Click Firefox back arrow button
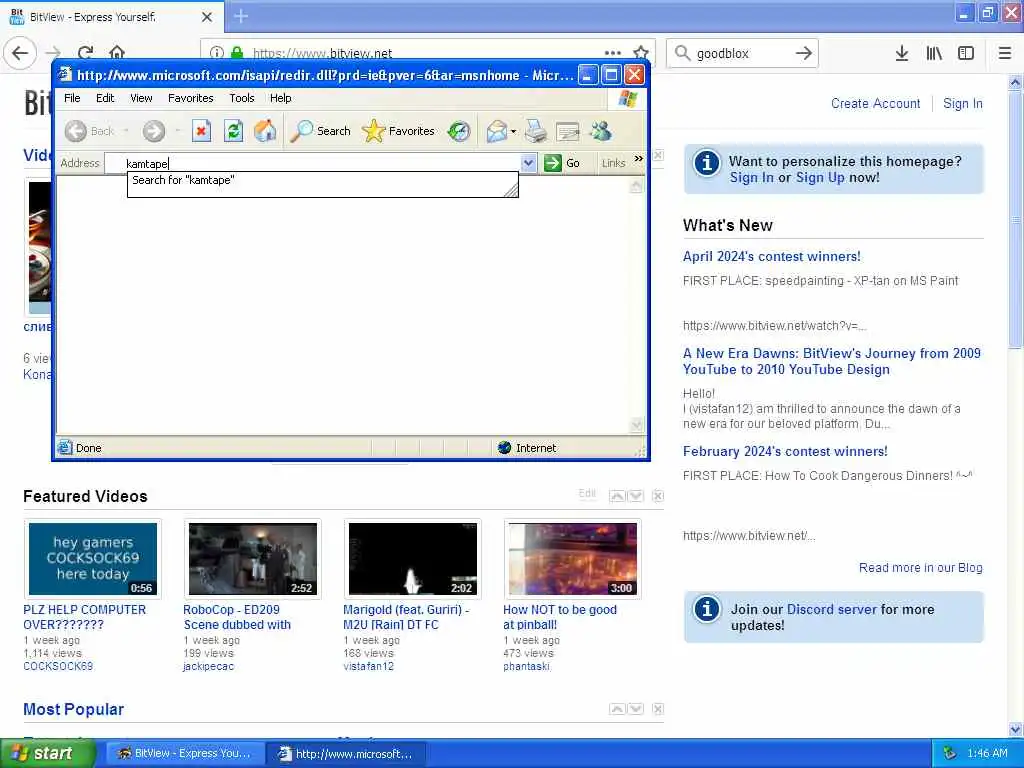 20,53
